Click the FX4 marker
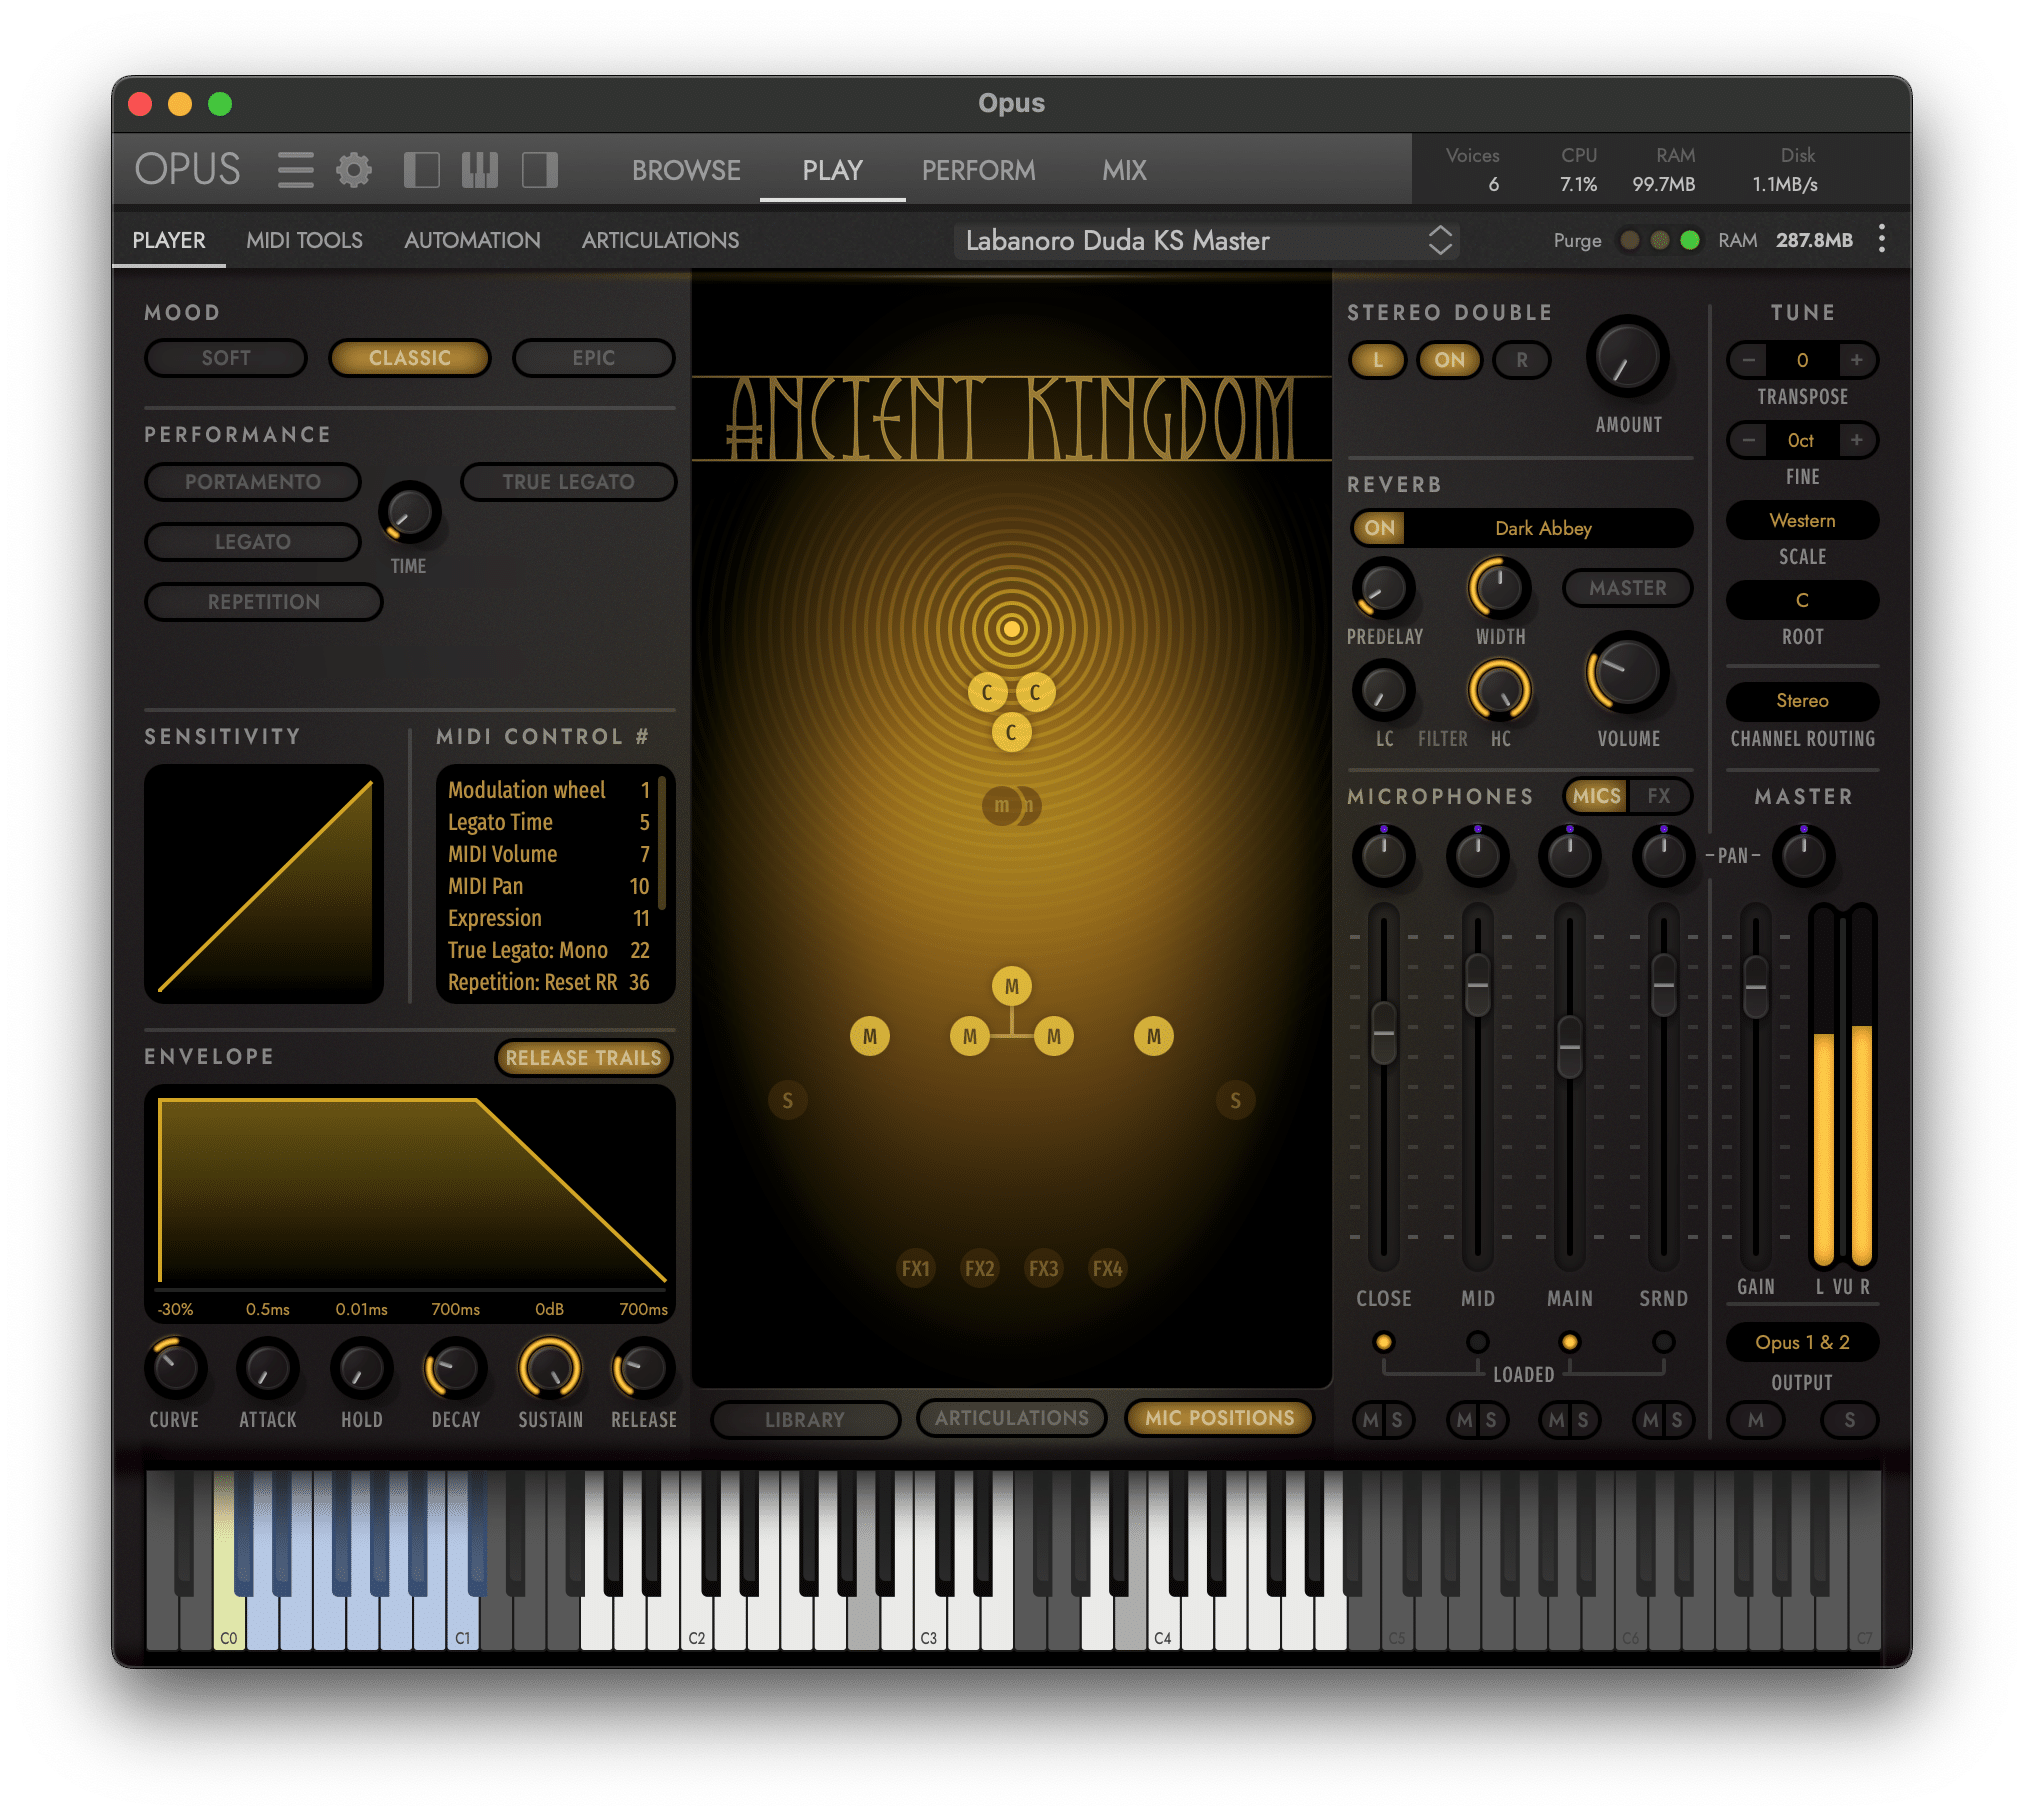This screenshot has width=2024, height=1816. [1108, 1268]
